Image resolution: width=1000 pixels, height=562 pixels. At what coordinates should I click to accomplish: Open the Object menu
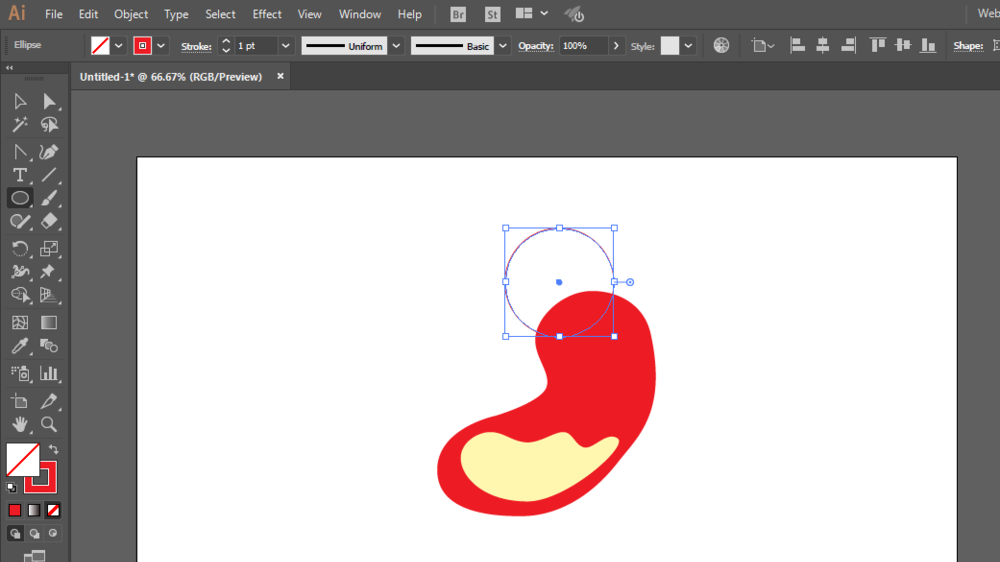click(x=131, y=14)
